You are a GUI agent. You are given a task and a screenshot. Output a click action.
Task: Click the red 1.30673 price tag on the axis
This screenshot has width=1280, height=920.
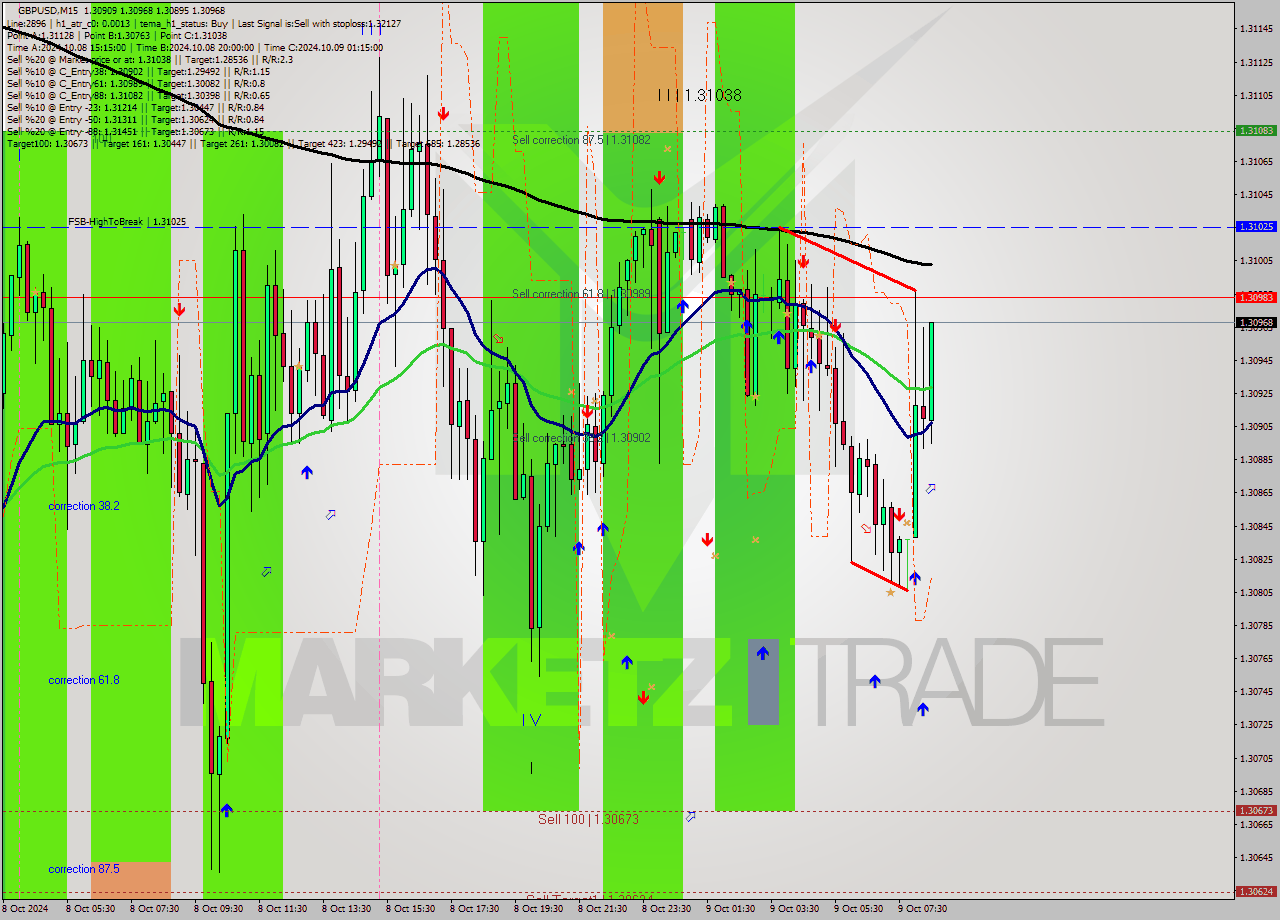[x=1256, y=811]
